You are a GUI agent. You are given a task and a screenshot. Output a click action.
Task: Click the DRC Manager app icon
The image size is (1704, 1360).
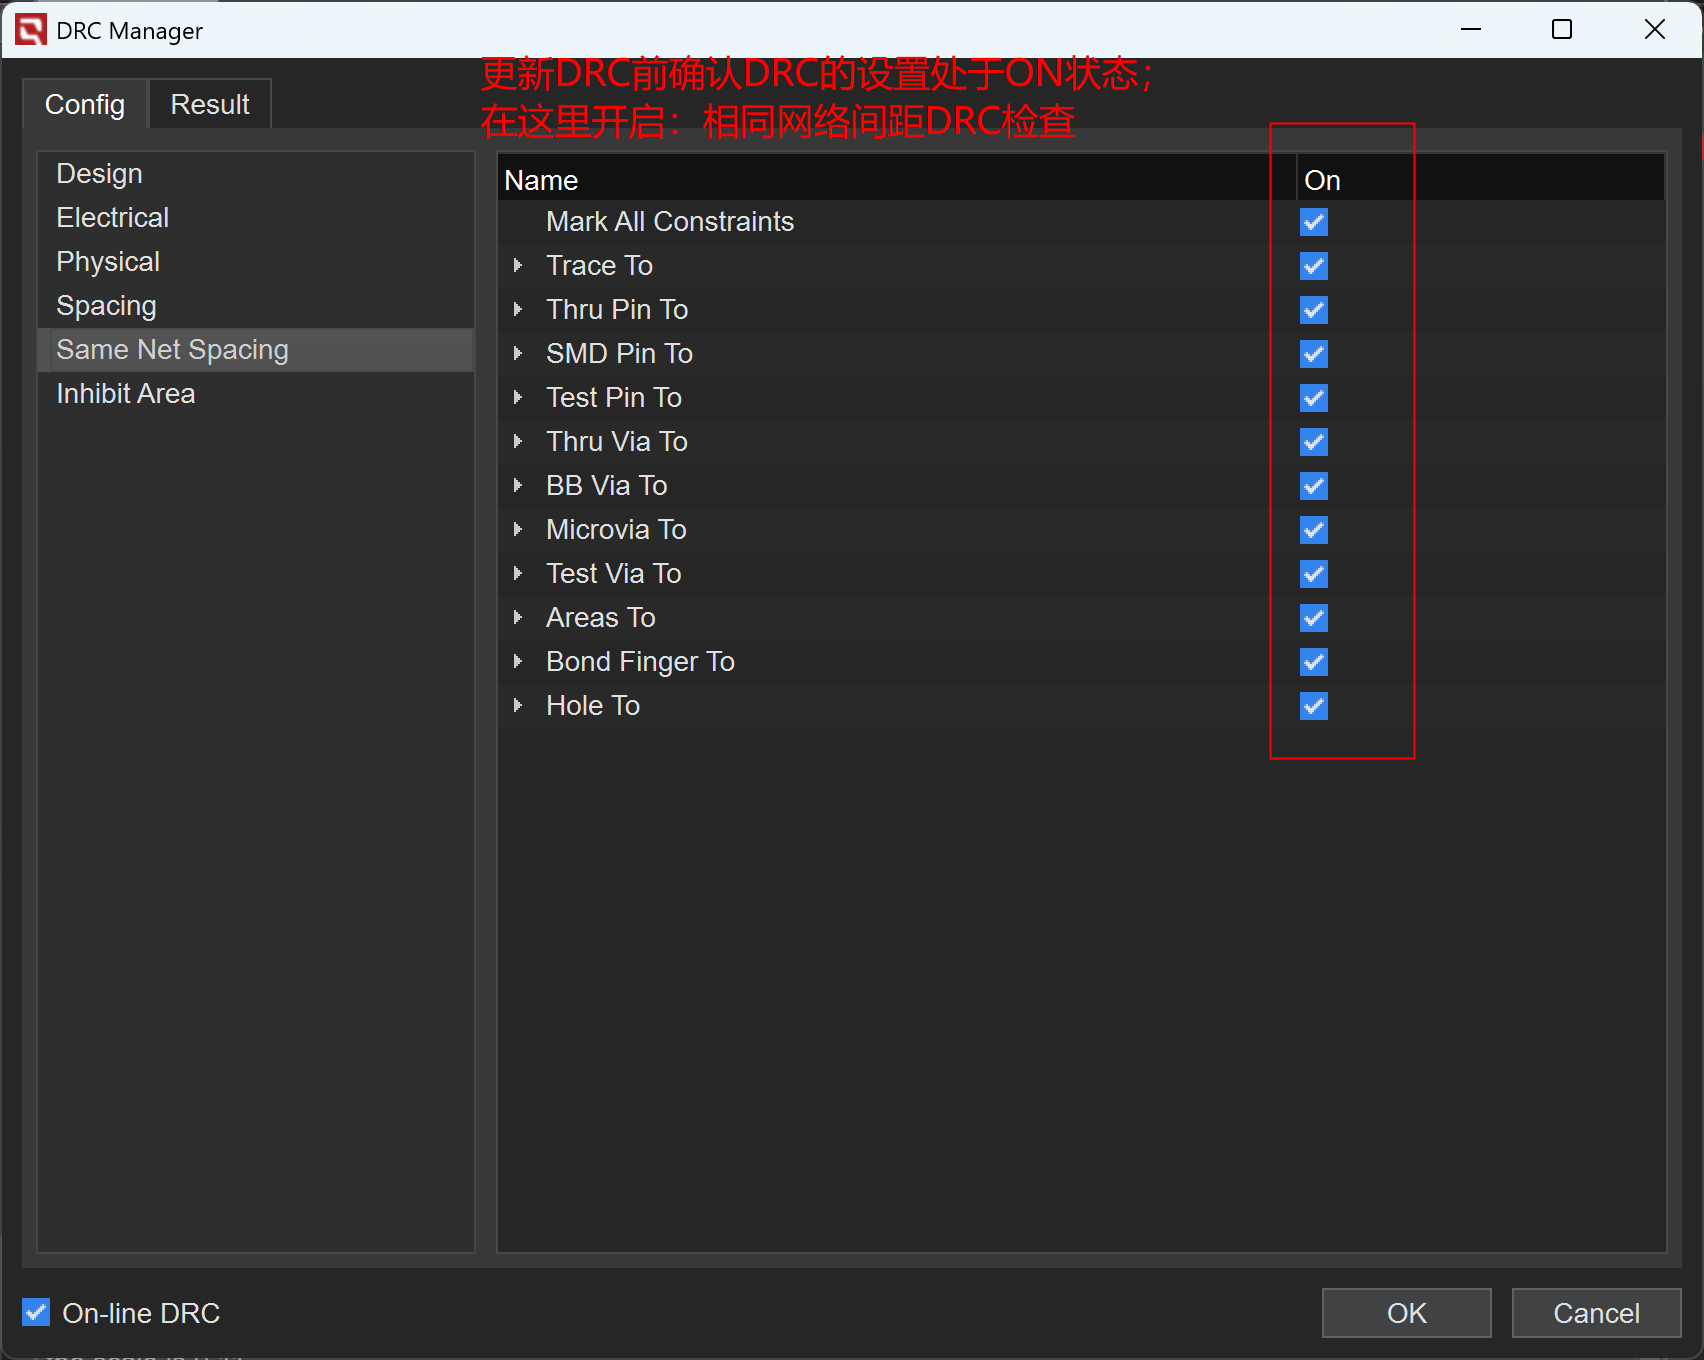tap(30, 30)
